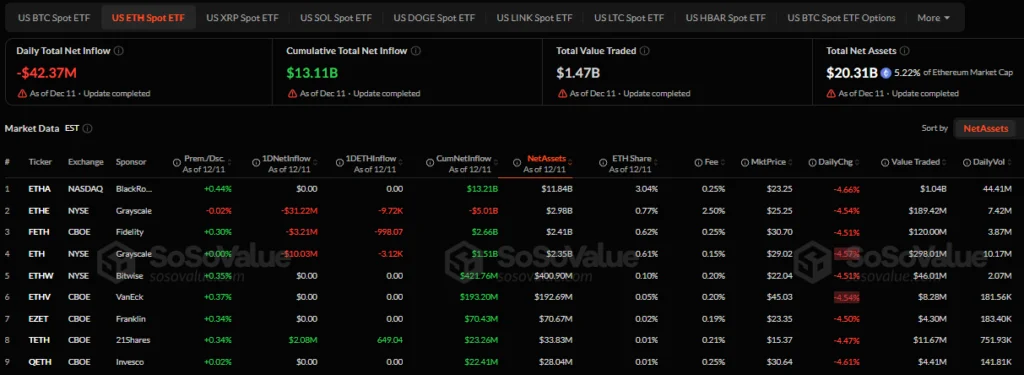Click the VanEck sponsor cell
Image resolution: width=1024 pixels, height=375 pixels.
129,297
